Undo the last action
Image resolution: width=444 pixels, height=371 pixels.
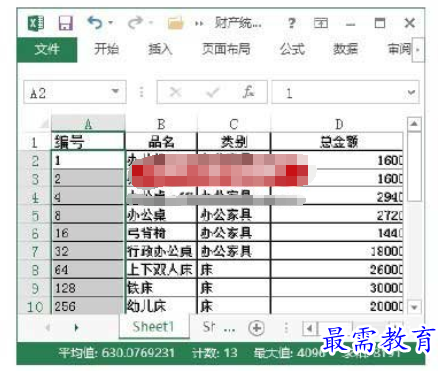click(95, 23)
